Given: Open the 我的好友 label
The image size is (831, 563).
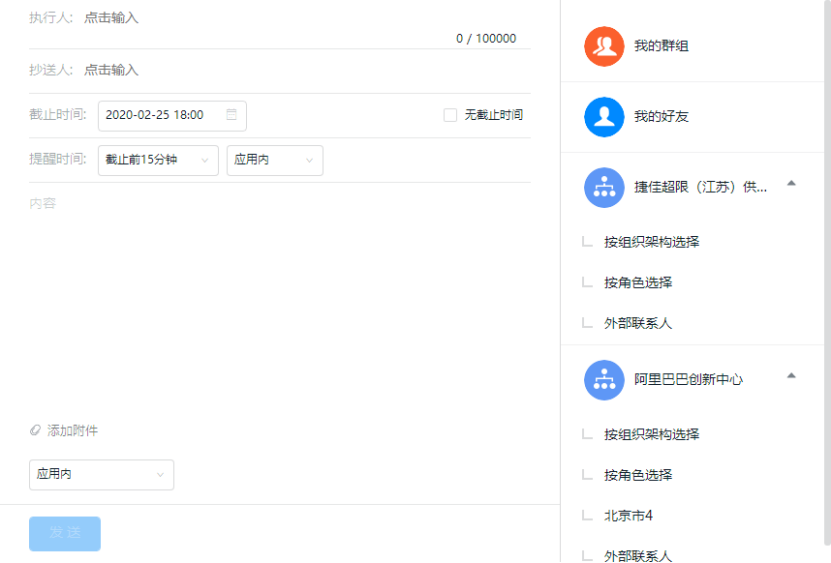Looking at the screenshot, I should pyautogui.click(x=661, y=117).
